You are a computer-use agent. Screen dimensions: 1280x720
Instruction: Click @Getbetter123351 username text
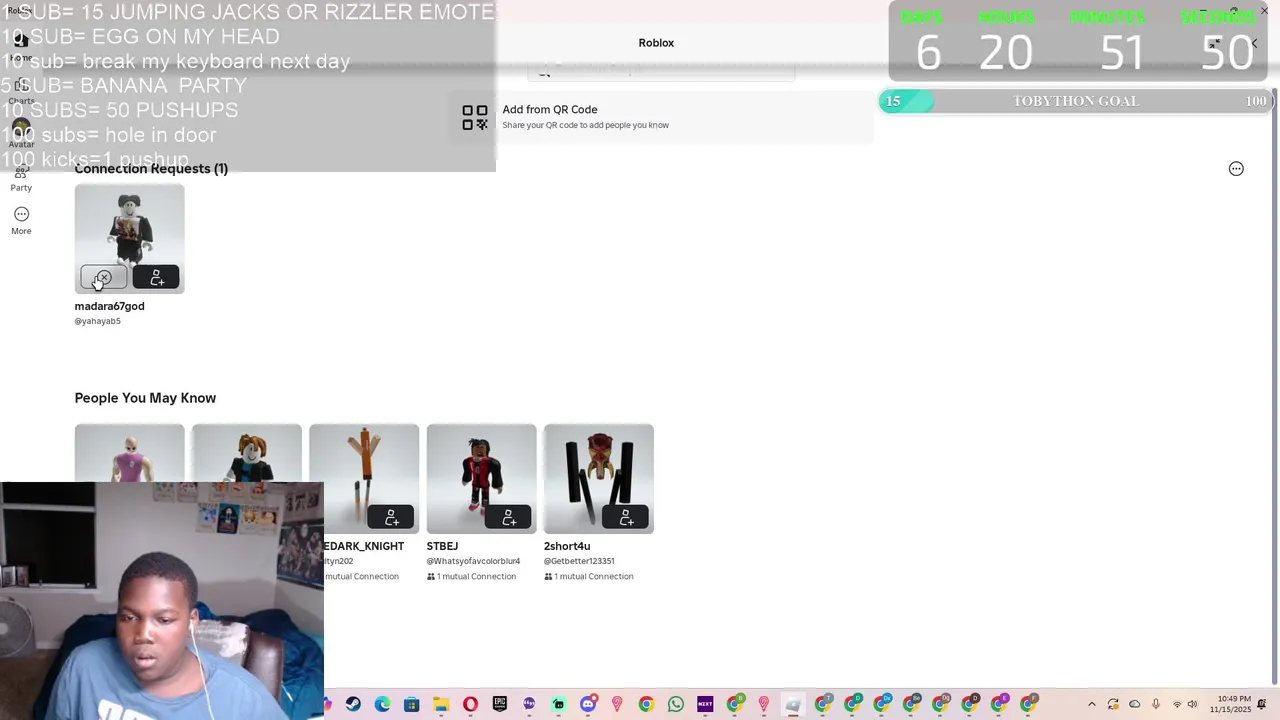coord(579,561)
